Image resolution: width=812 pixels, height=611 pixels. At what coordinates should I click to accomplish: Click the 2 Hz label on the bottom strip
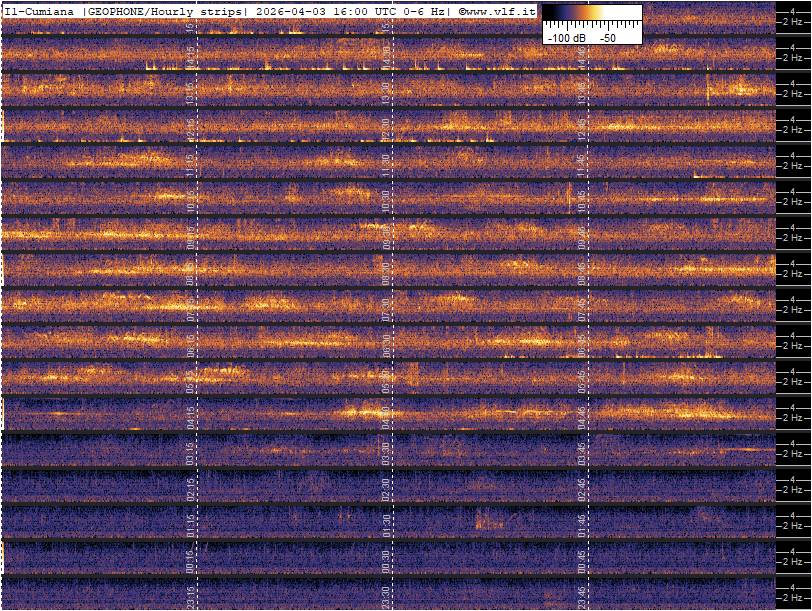coord(791,598)
